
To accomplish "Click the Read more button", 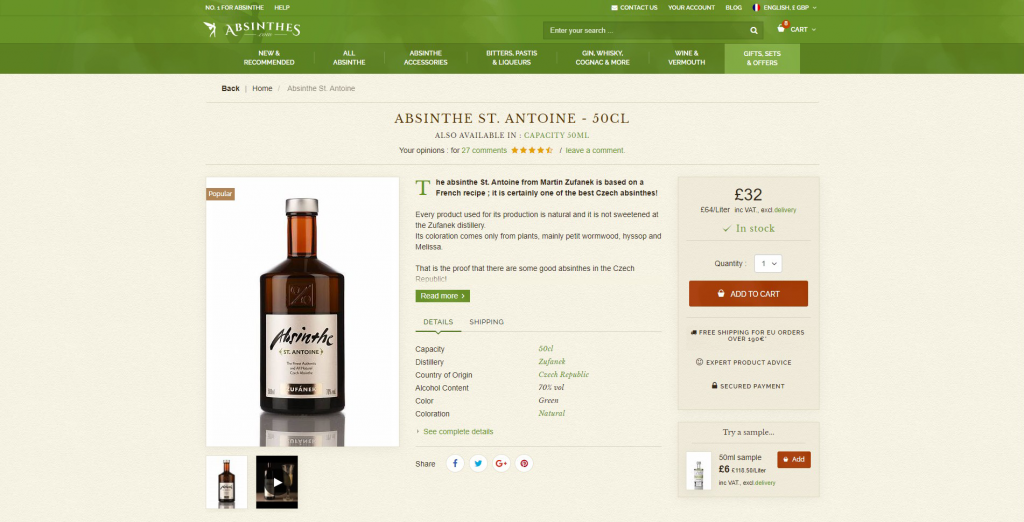I will pyautogui.click(x=442, y=296).
